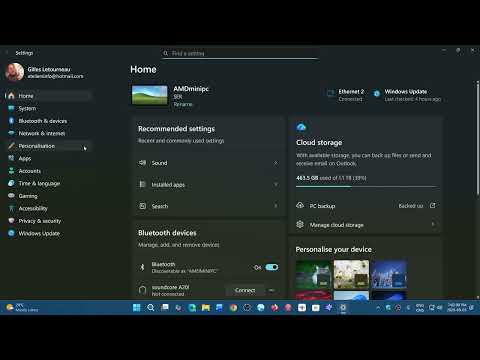This screenshot has height=360, width=480.
Task: Click the Cloud storage OneDrive icon
Action: click(301, 127)
